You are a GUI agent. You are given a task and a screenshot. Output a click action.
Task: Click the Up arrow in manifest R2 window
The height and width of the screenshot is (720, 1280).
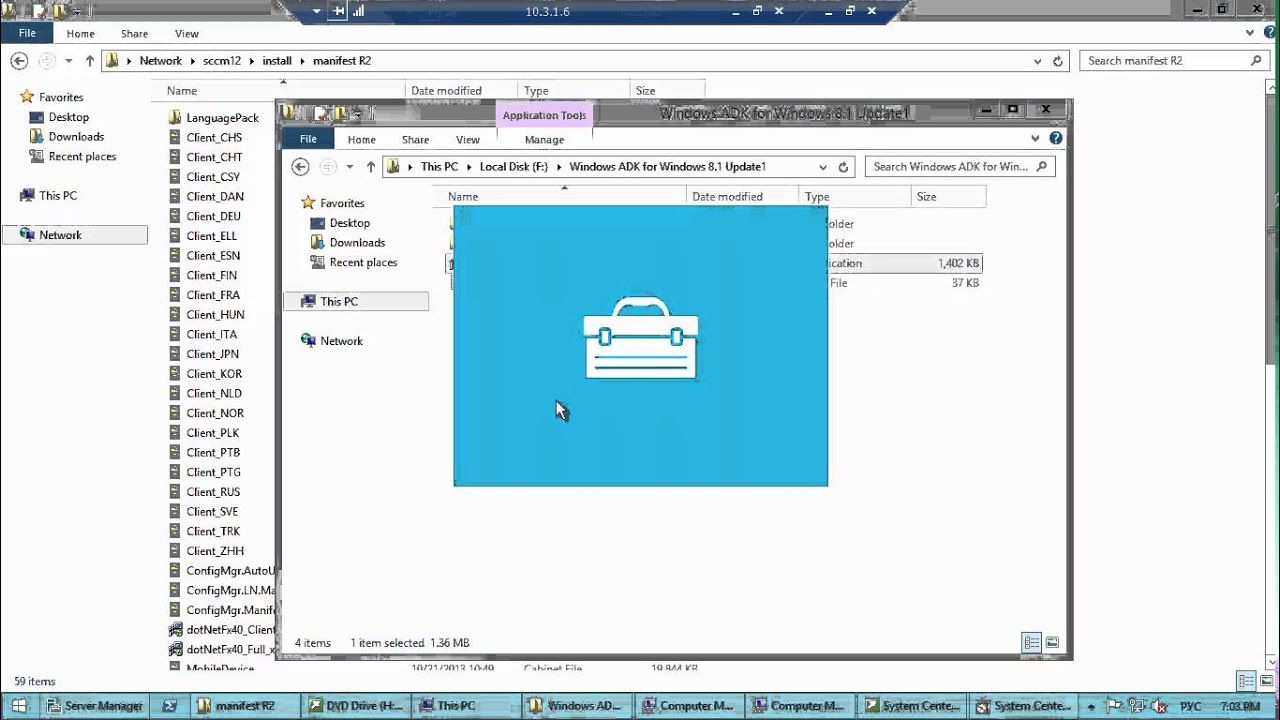pos(89,61)
